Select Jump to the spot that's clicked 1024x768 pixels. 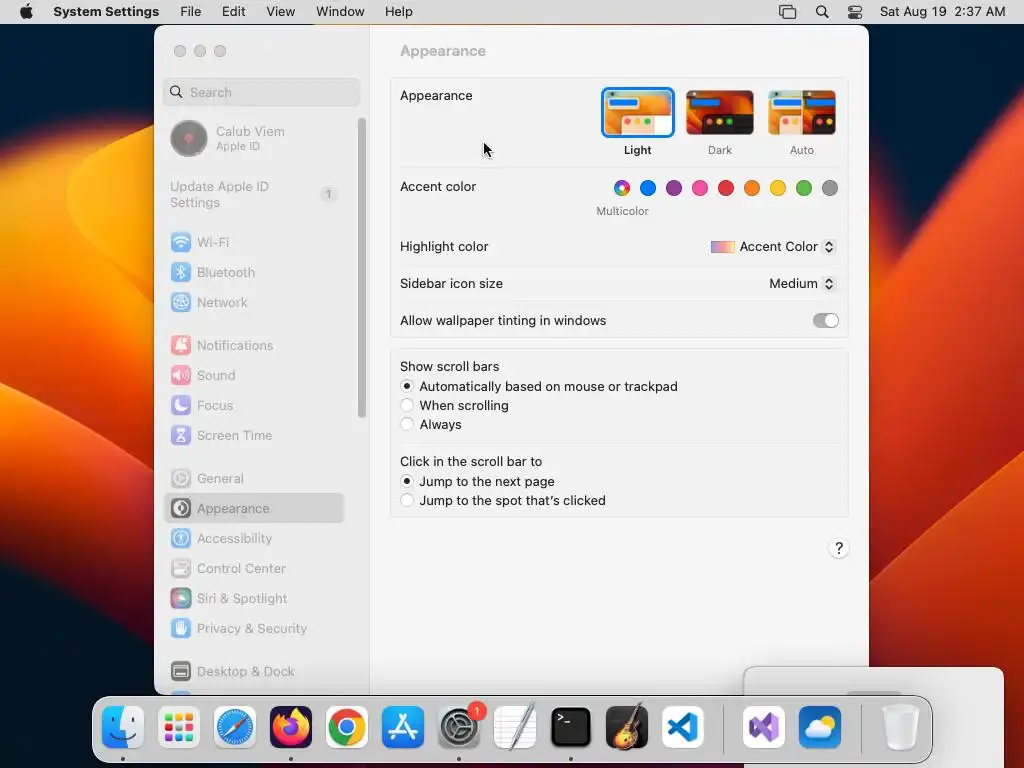[x=408, y=500]
